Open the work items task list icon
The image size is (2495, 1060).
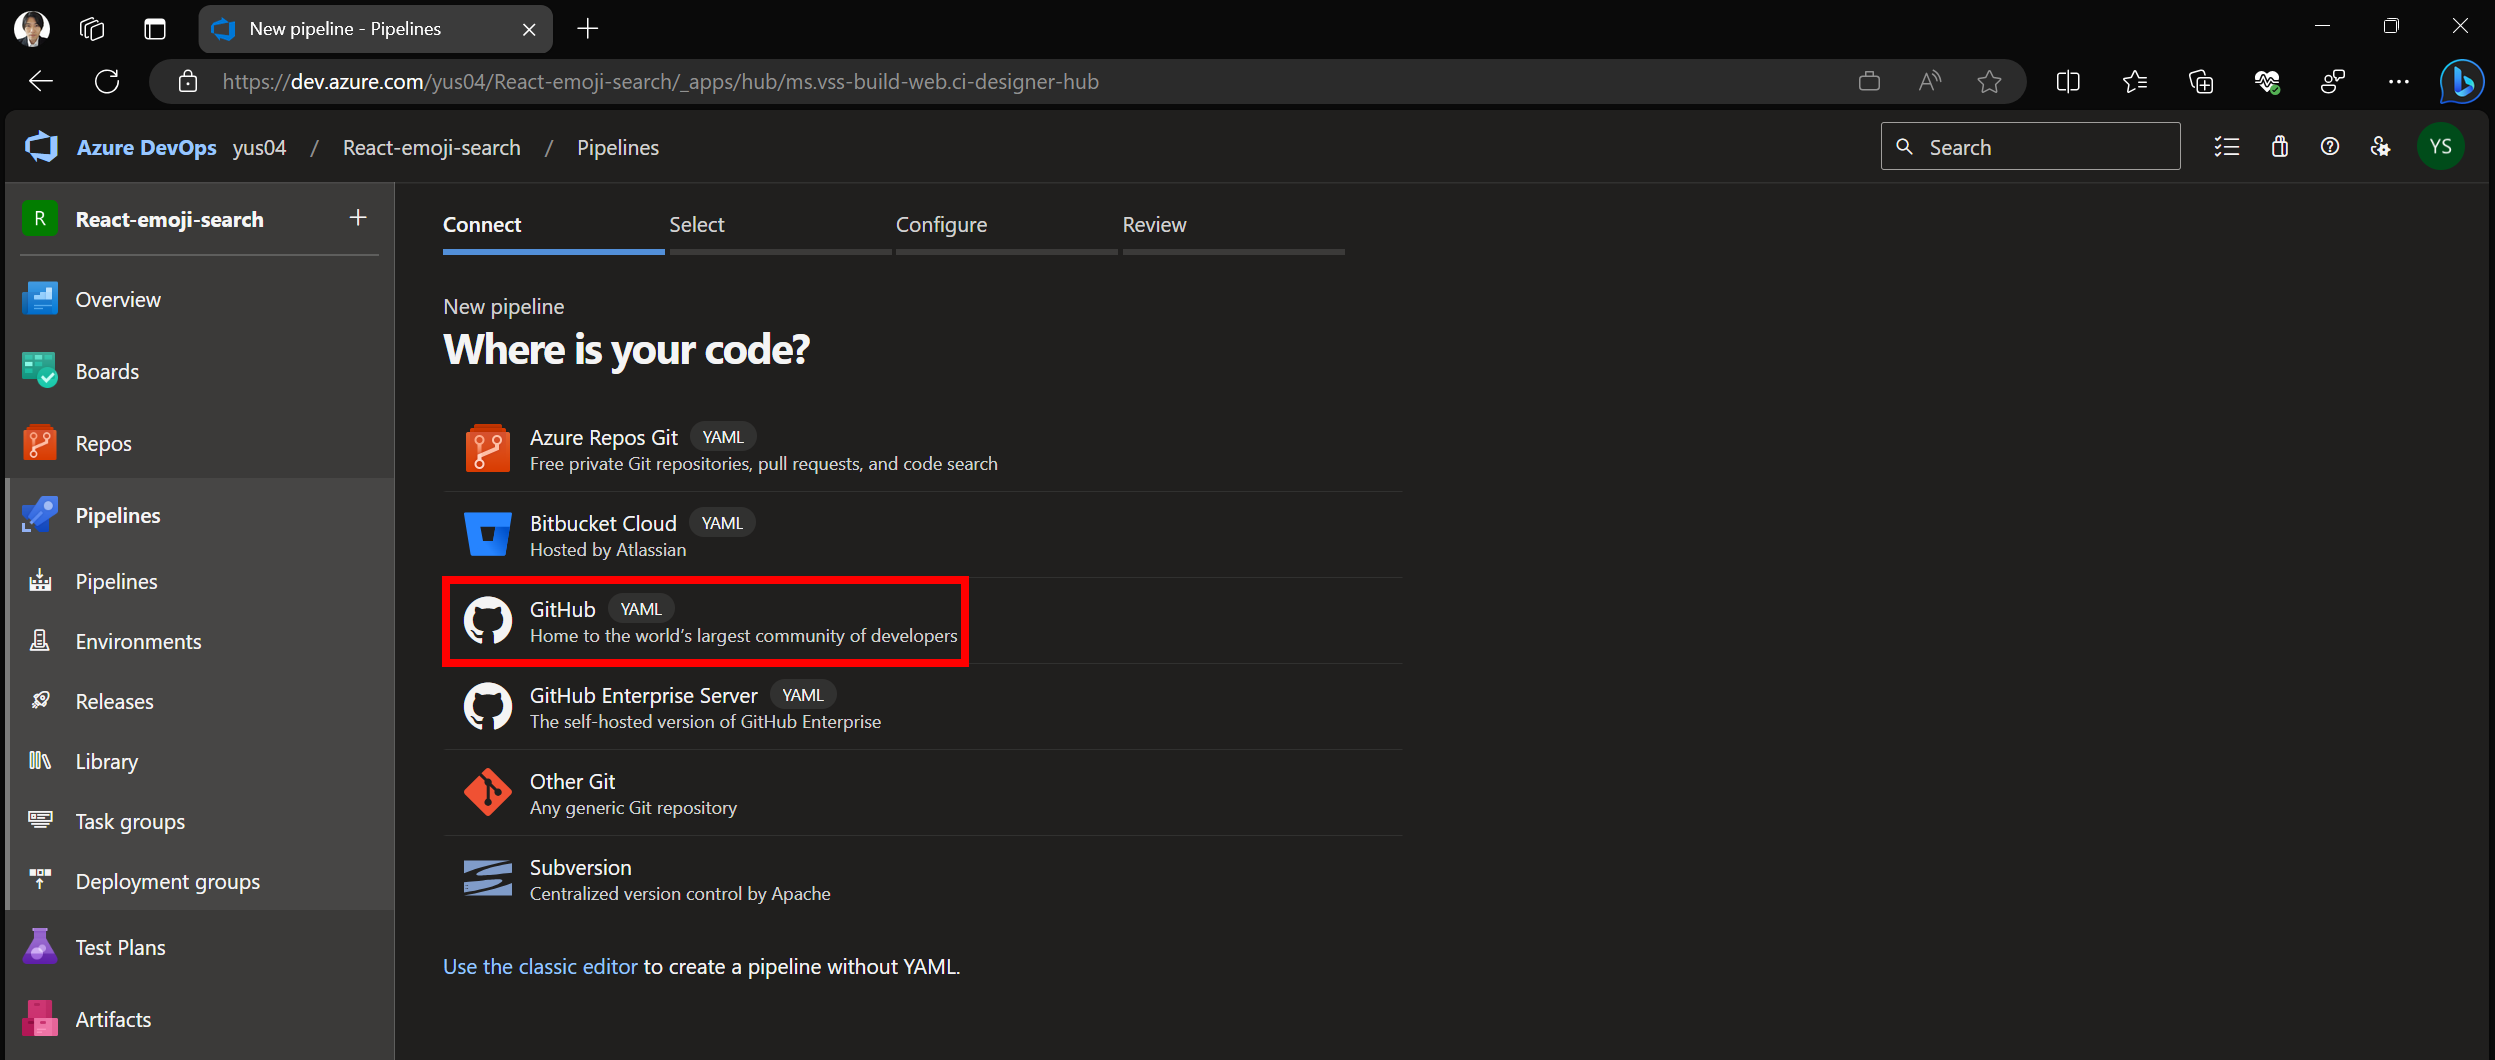point(2227,147)
